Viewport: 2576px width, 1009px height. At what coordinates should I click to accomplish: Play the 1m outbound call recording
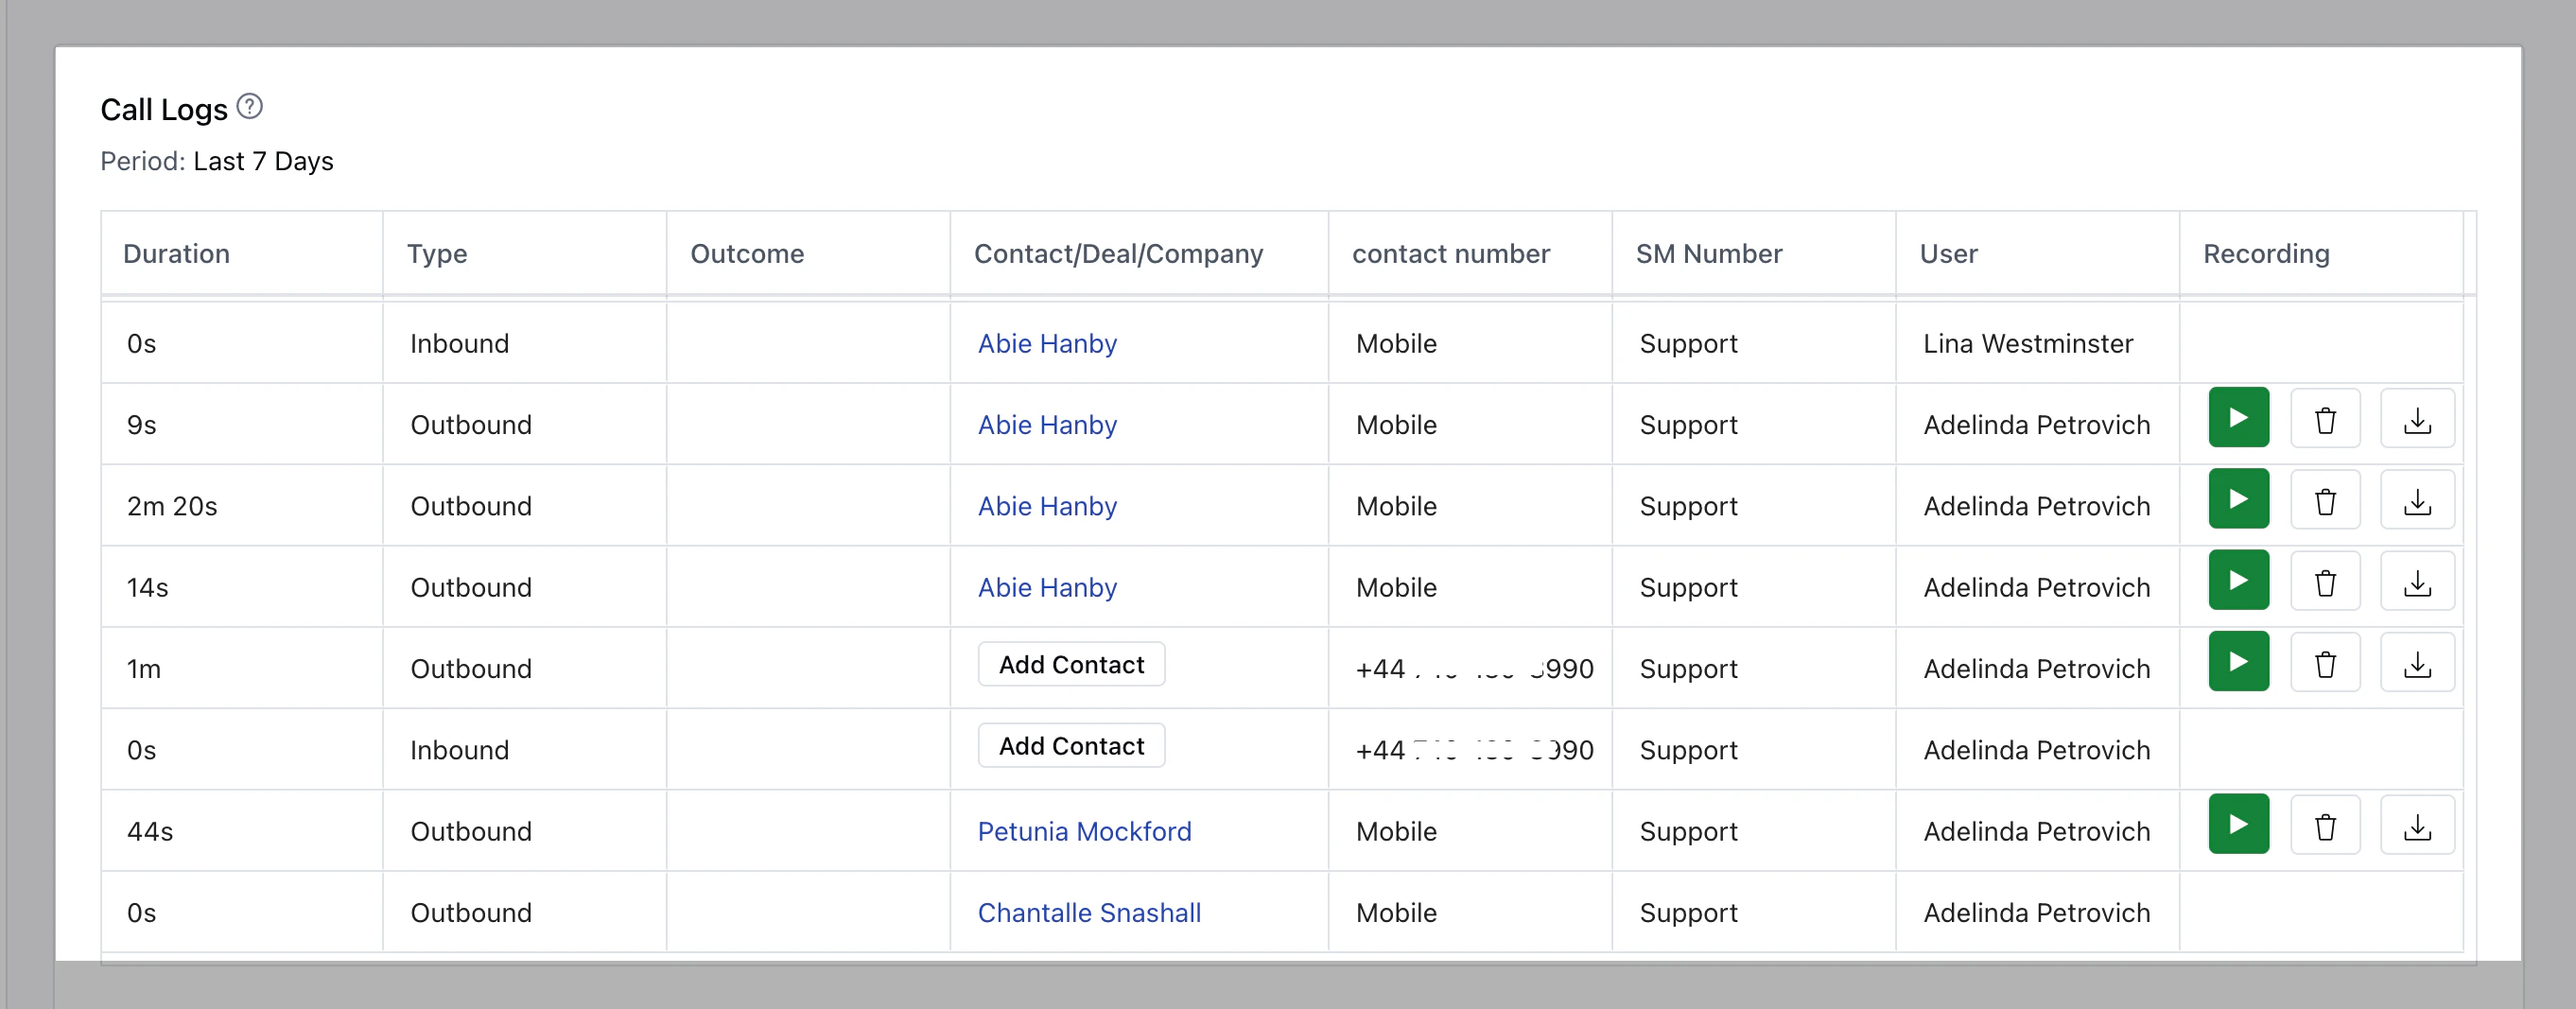(x=2238, y=662)
